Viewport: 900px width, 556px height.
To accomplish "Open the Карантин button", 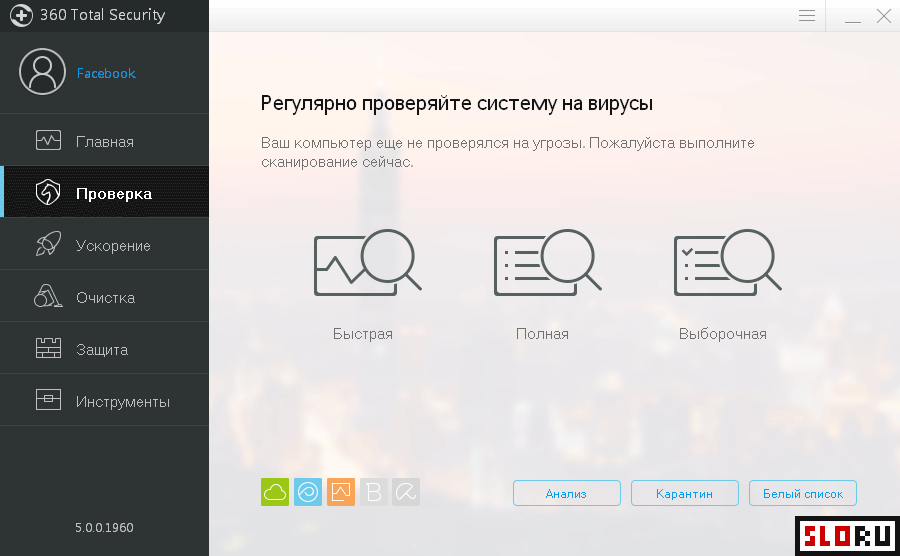I will [685, 493].
